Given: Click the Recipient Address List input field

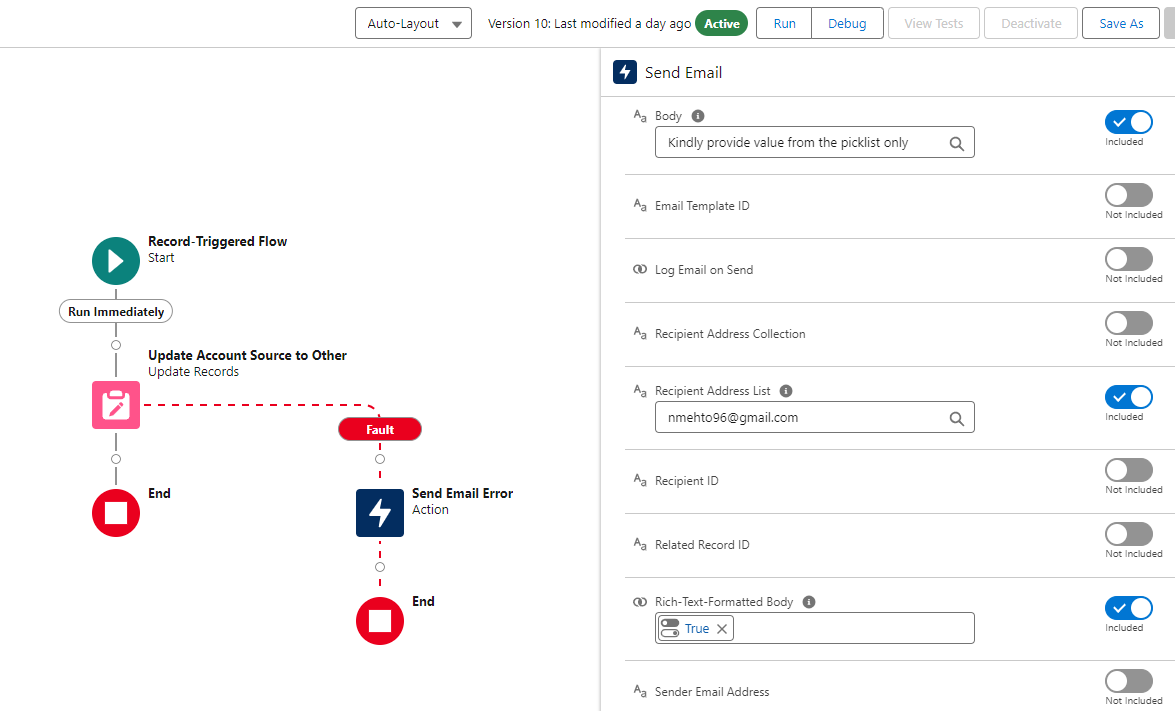Looking at the screenshot, I should click(x=800, y=418).
